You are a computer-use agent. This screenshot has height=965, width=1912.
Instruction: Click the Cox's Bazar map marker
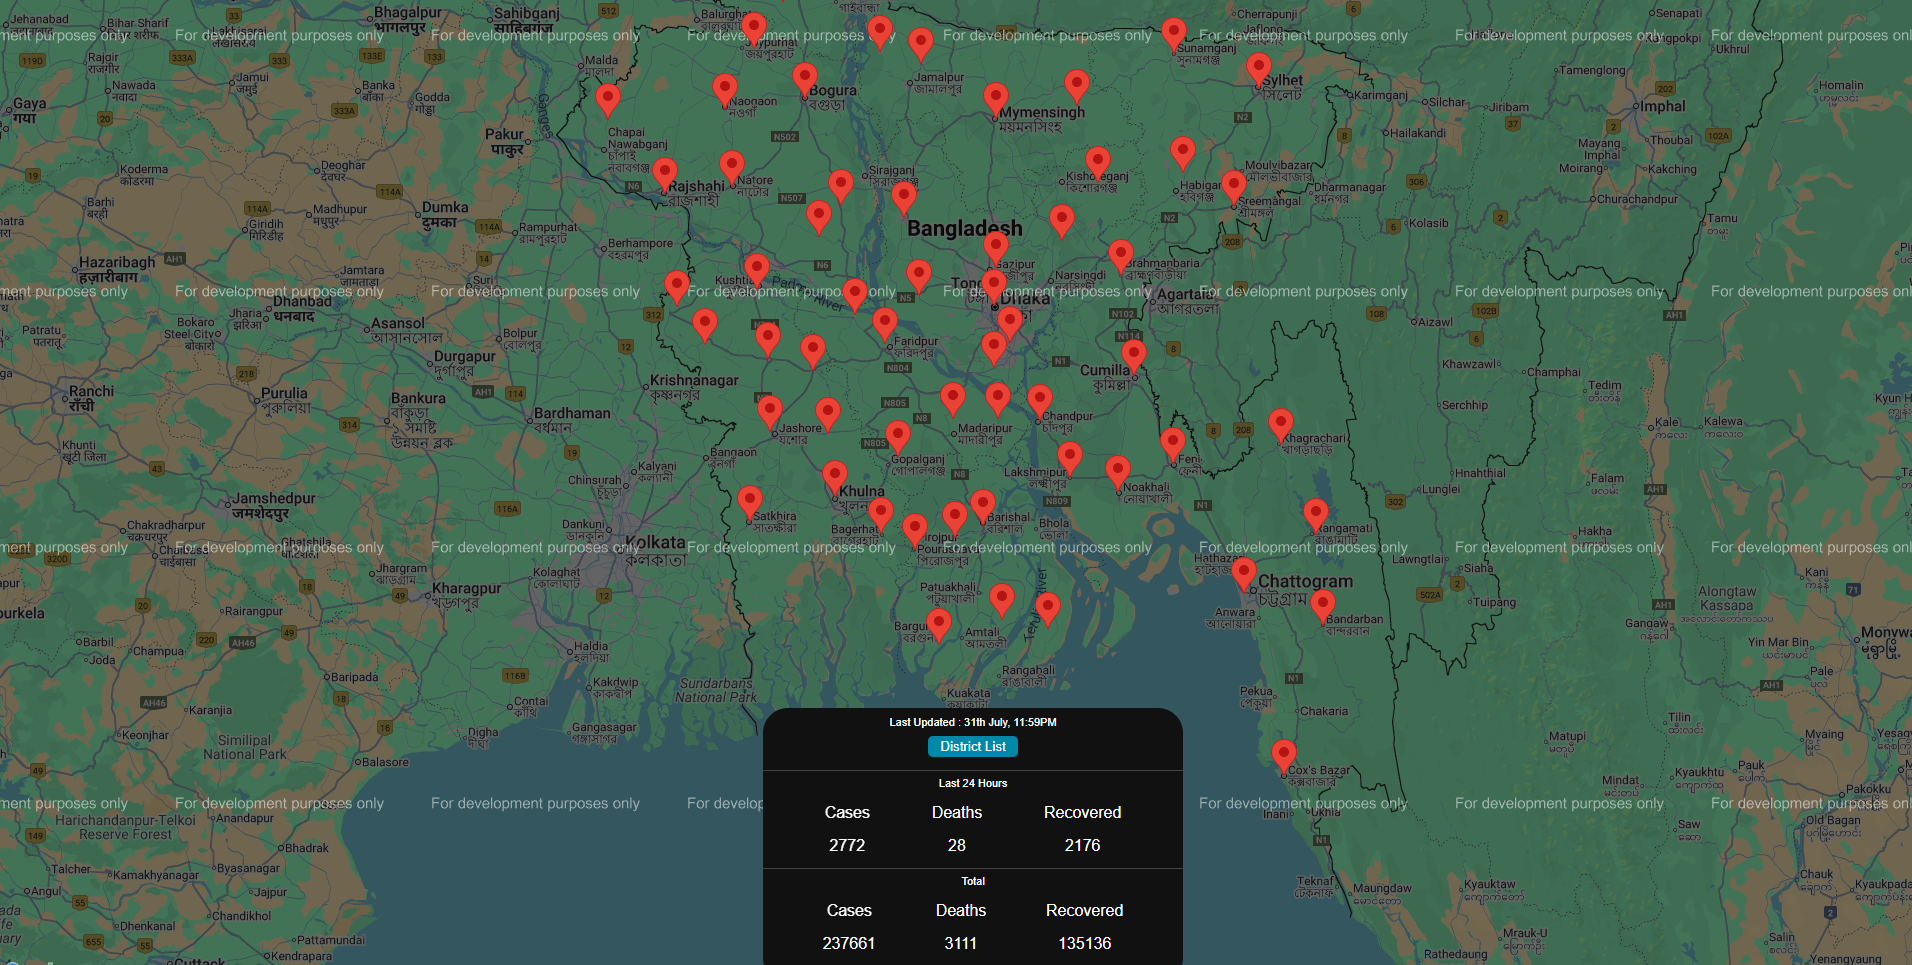coord(1283,755)
